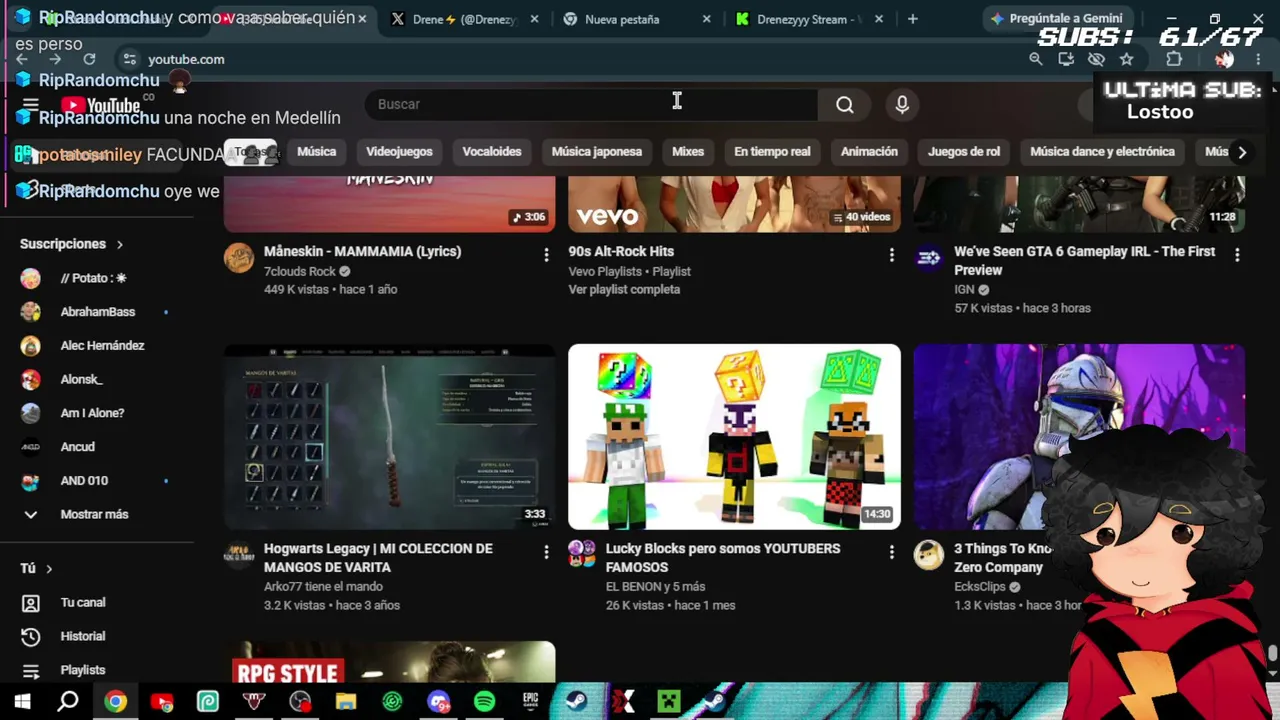1280x720 pixels.
Task: Close the Nueva pestaña tab
Action: pos(707,19)
